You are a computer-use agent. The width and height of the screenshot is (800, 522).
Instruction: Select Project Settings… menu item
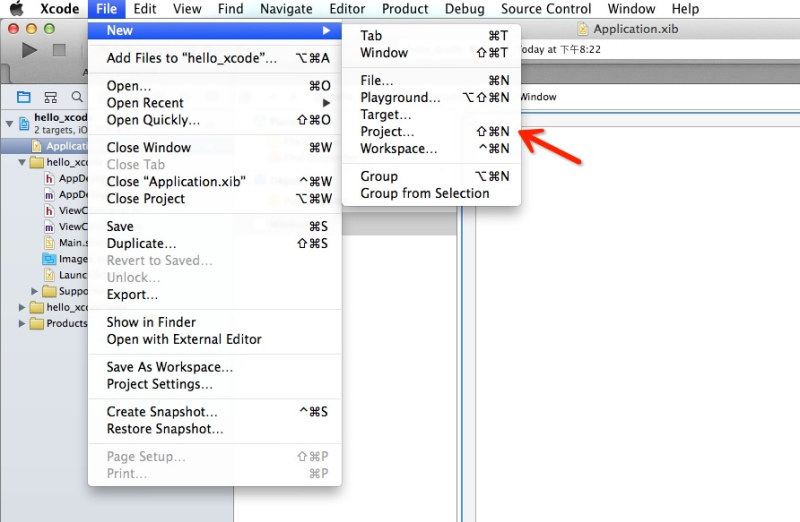(x=215, y=384)
